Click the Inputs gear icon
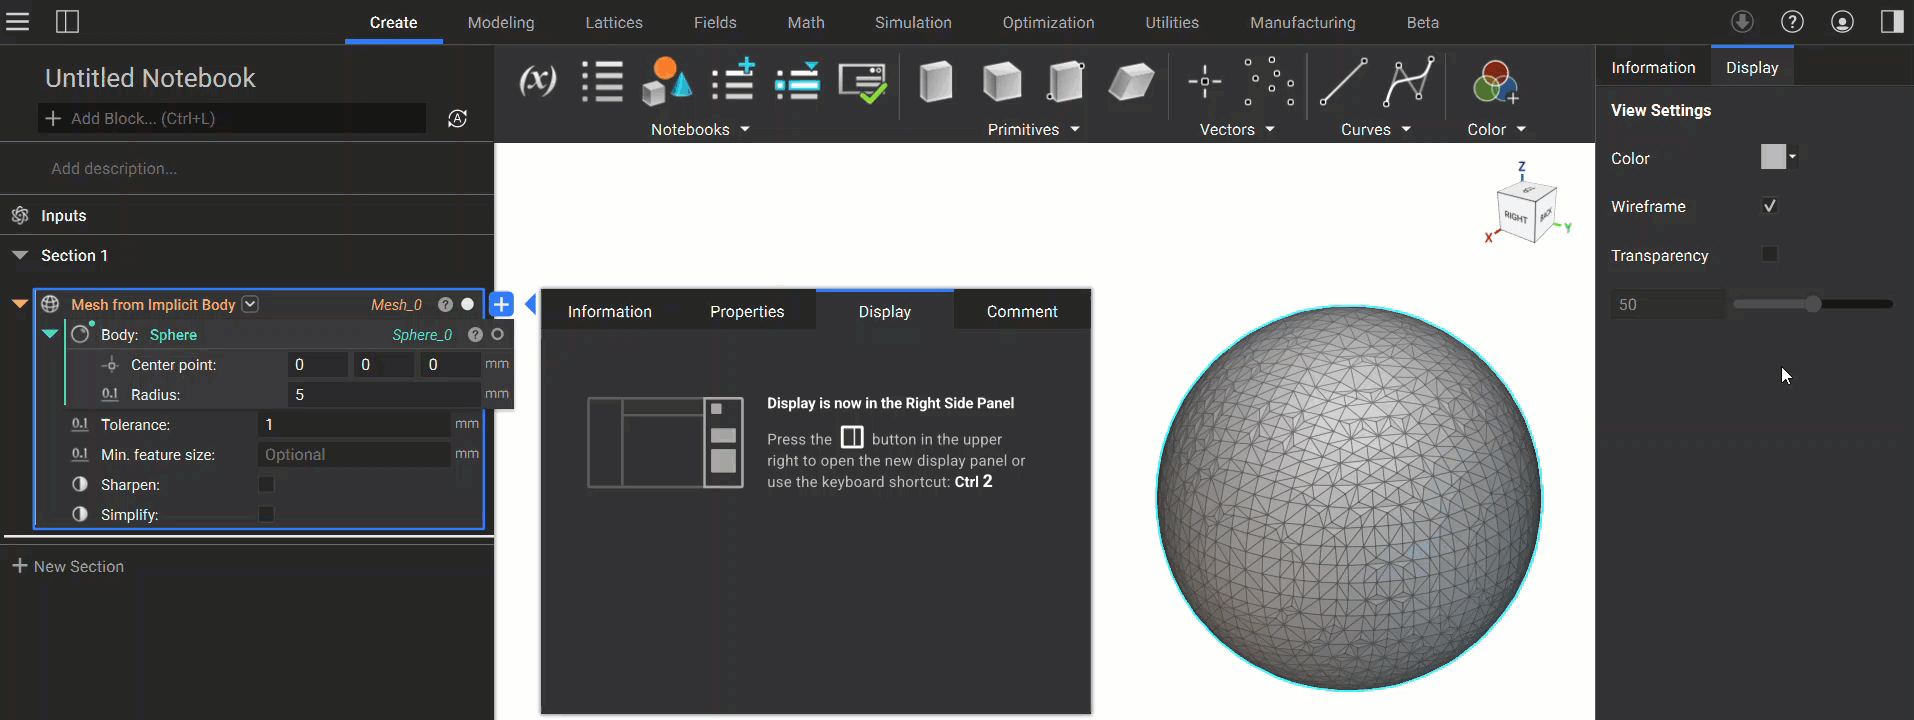 20,215
